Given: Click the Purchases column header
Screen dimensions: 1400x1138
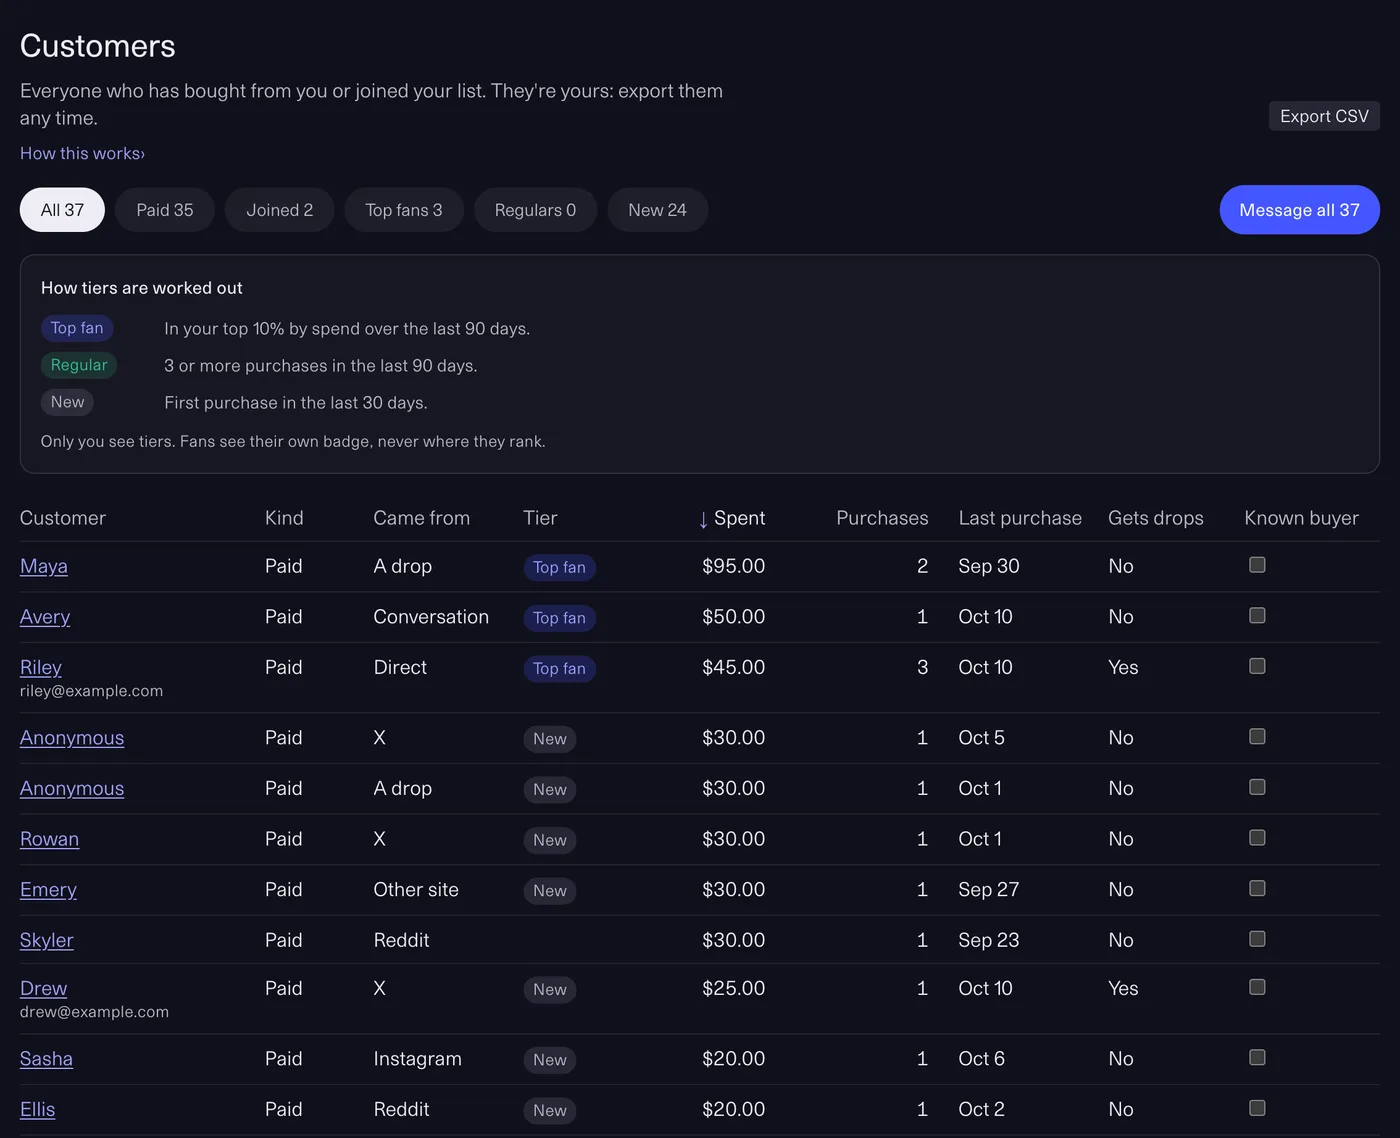Looking at the screenshot, I should pos(882,518).
